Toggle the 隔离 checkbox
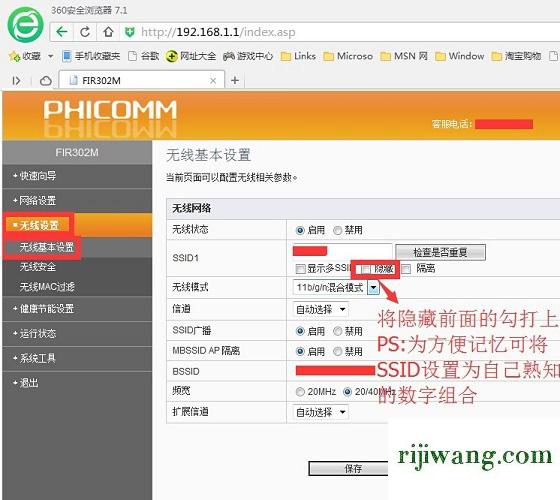This screenshot has width=560, height=500. [406, 269]
